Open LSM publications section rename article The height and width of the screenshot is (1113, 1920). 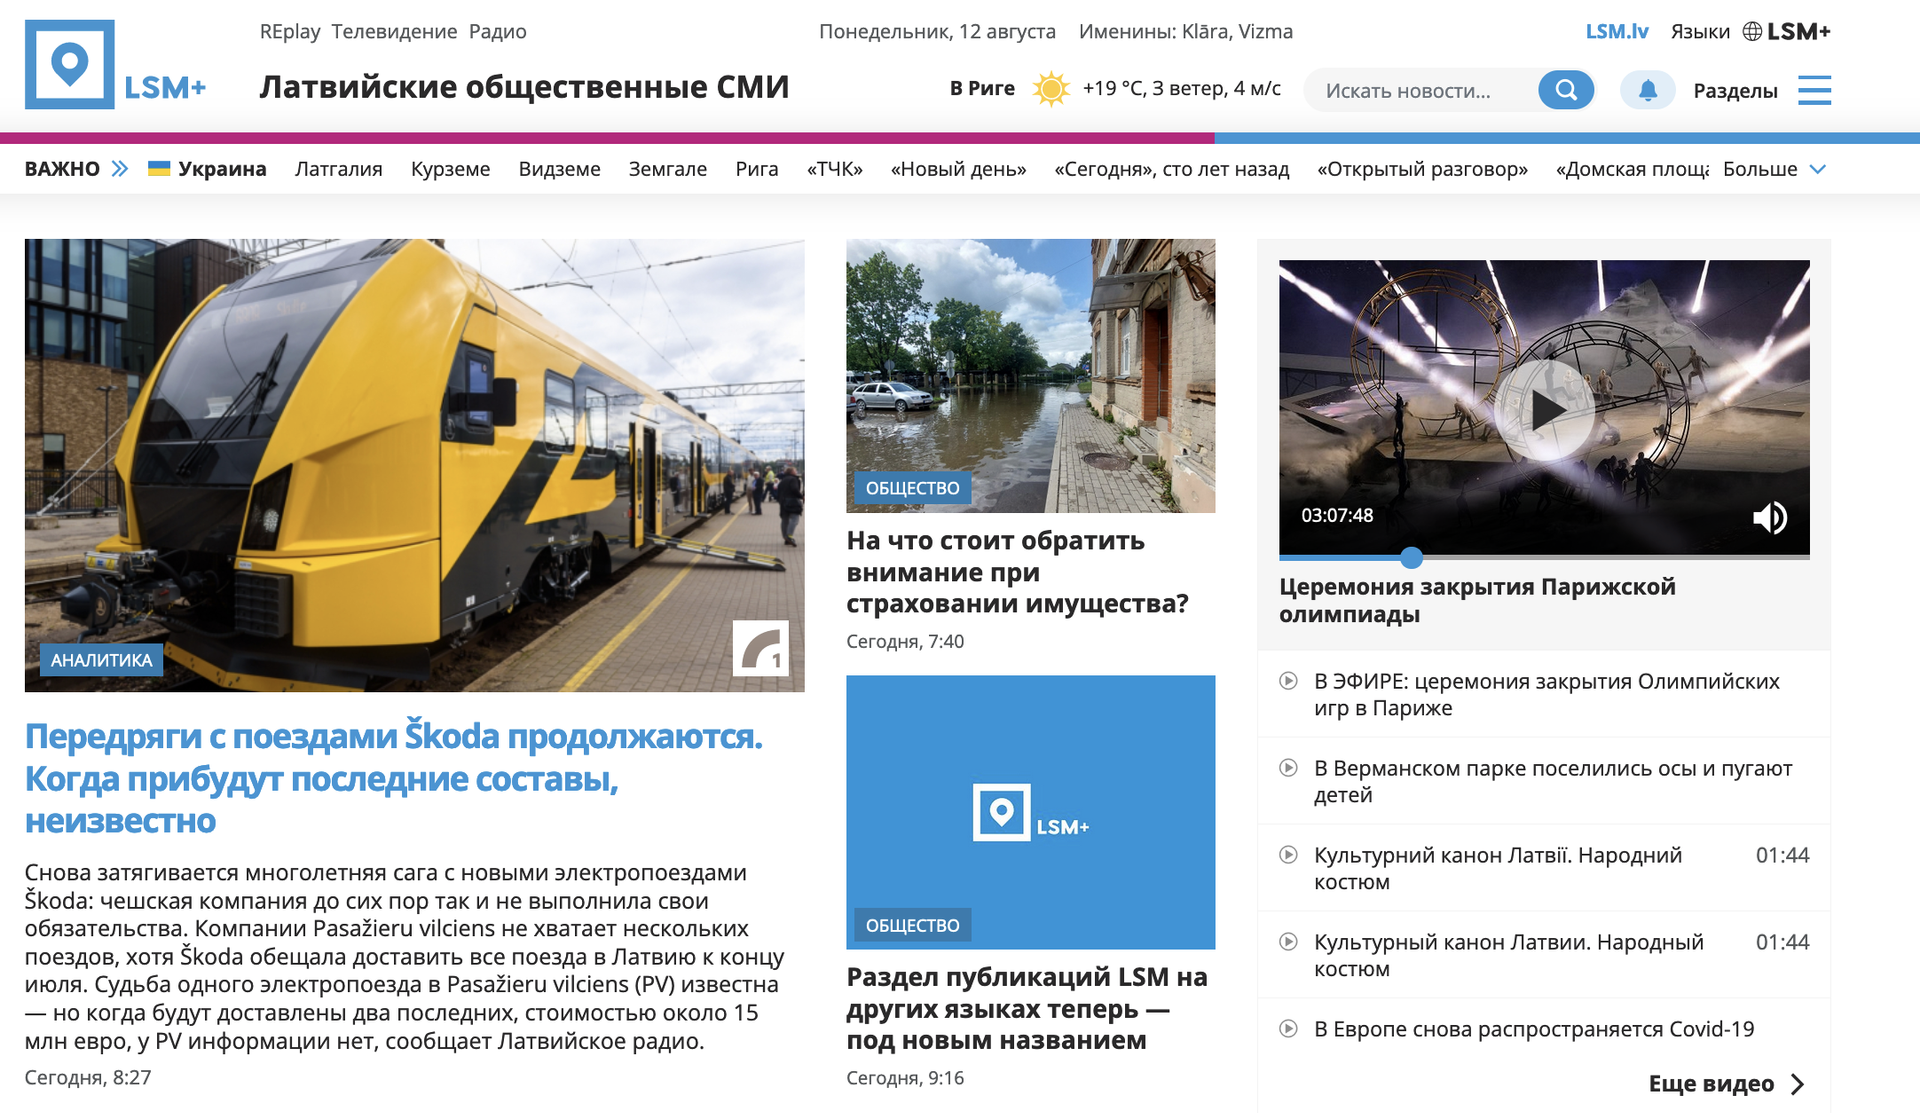(x=1027, y=1008)
